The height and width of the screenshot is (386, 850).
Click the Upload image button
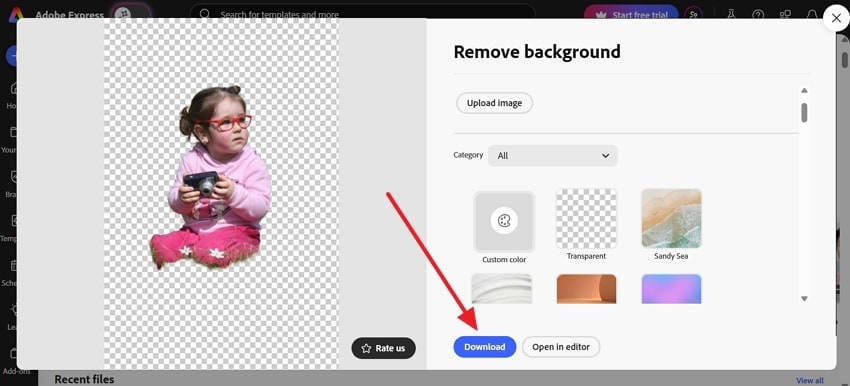pyautogui.click(x=494, y=103)
